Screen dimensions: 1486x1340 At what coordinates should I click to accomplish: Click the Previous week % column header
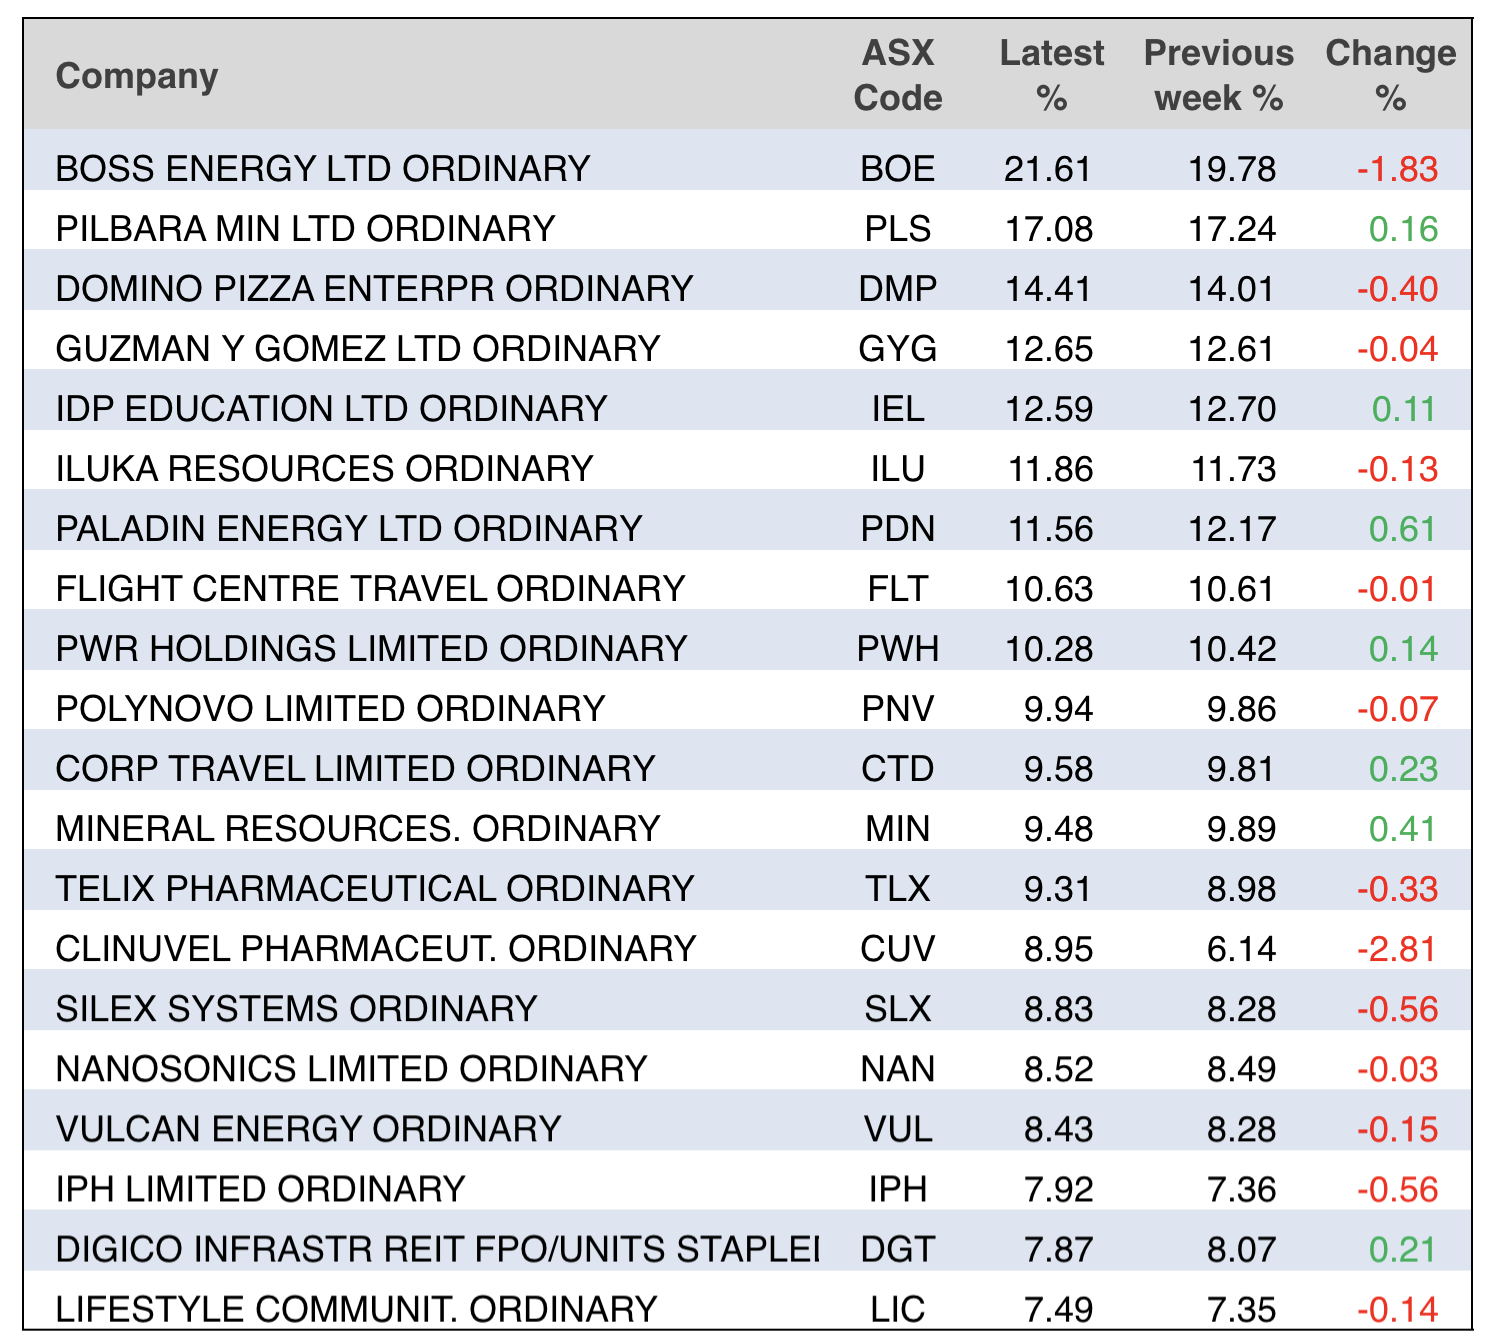pyautogui.click(x=1218, y=76)
